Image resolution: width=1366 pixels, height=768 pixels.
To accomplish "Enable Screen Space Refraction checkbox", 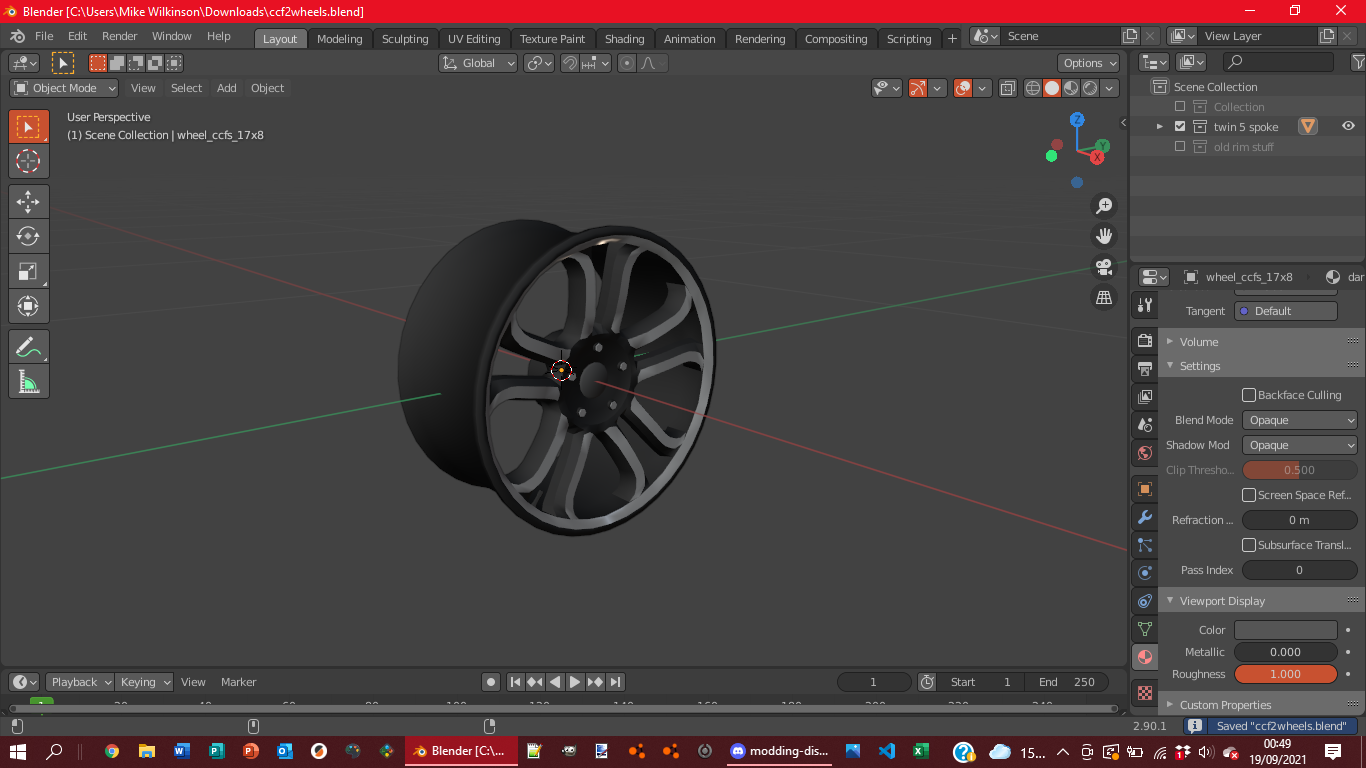I will (1249, 495).
